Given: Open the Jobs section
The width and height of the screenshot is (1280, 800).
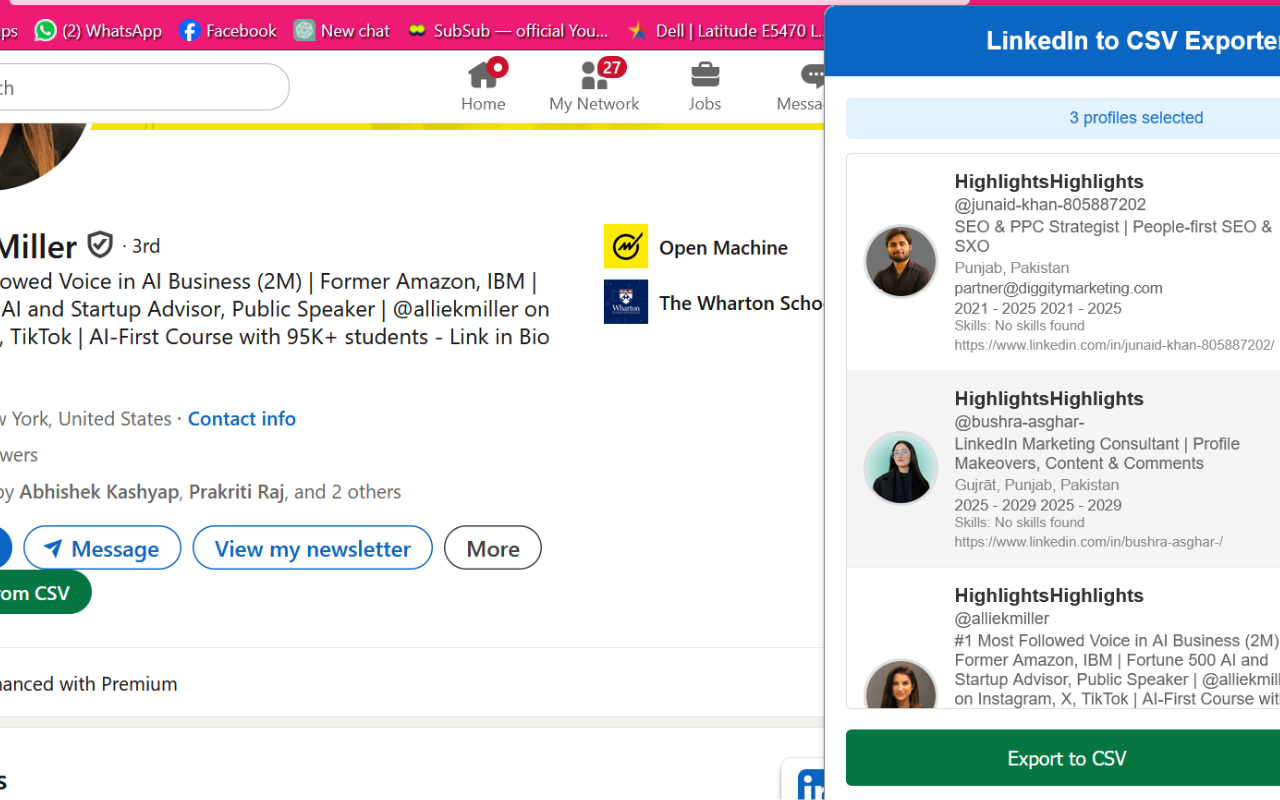Looking at the screenshot, I should (x=705, y=86).
